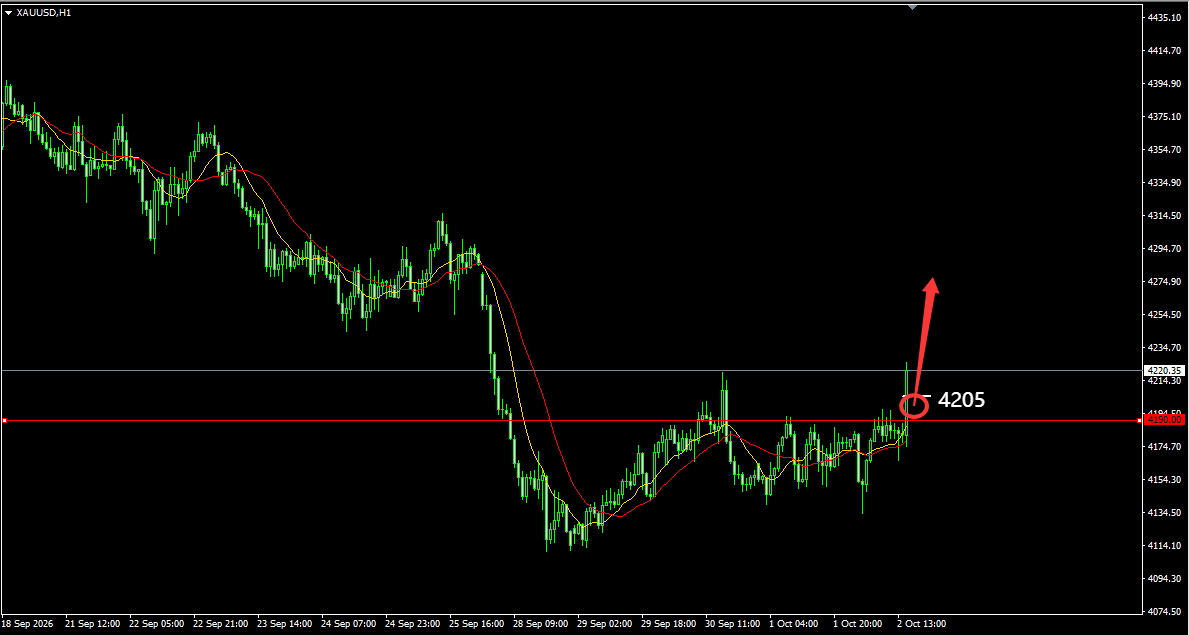Click the 4274.90 price axis label

[x=1165, y=281]
